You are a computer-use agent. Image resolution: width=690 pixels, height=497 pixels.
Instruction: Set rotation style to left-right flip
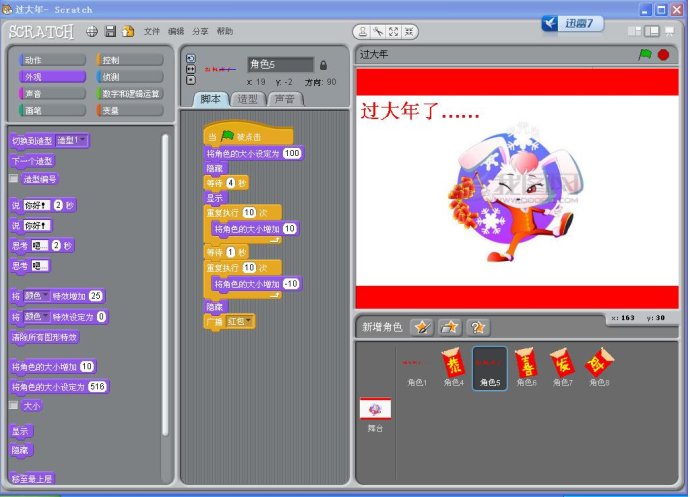(191, 69)
